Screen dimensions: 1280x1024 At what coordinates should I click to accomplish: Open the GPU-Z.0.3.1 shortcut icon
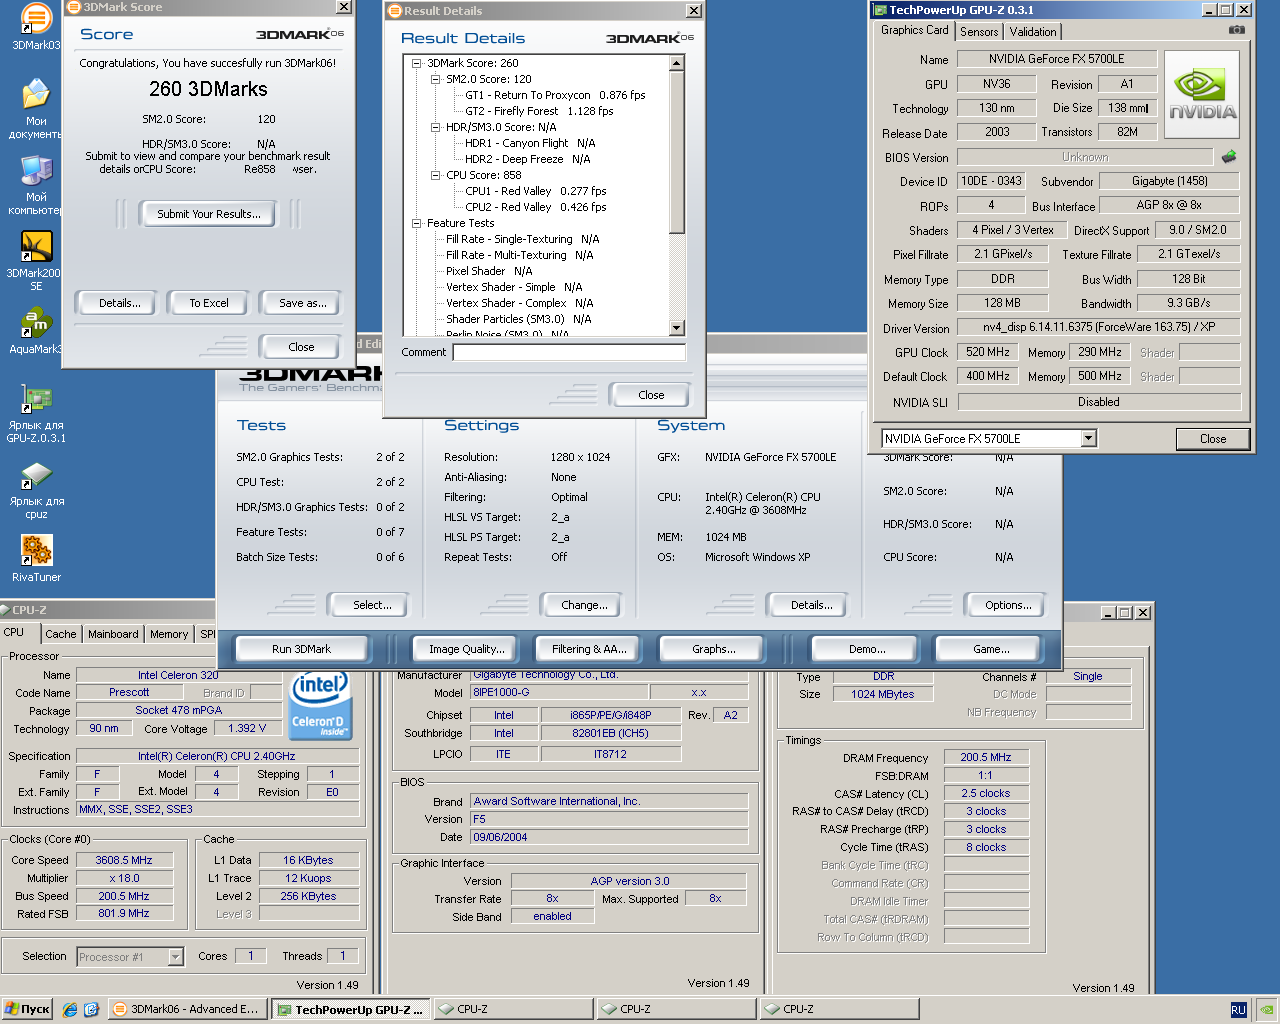pyautogui.click(x=36, y=413)
